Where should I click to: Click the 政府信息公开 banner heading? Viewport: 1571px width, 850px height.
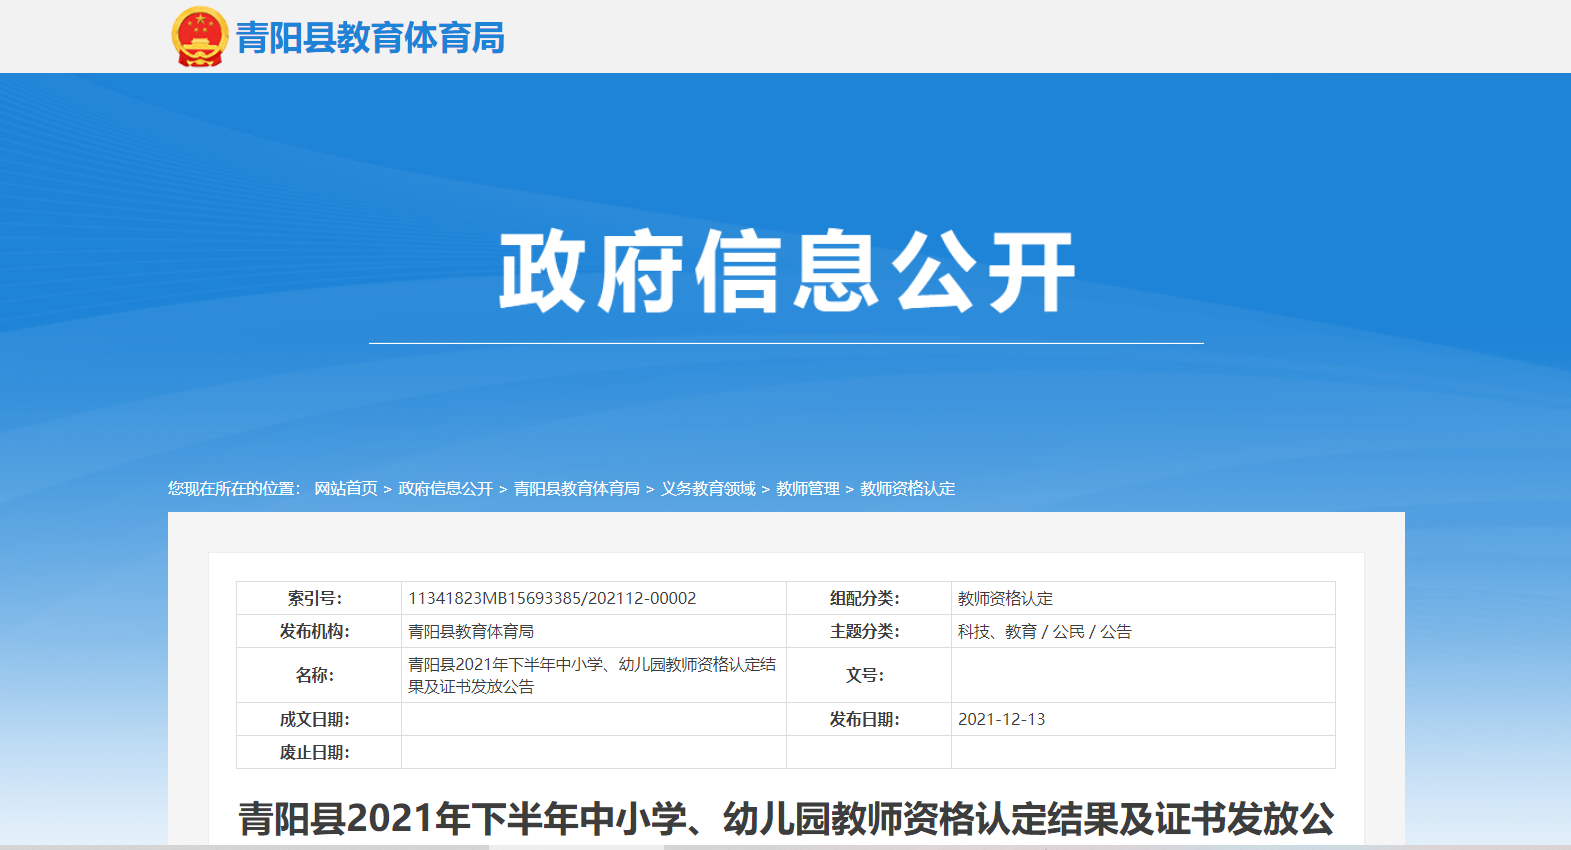[786, 271]
